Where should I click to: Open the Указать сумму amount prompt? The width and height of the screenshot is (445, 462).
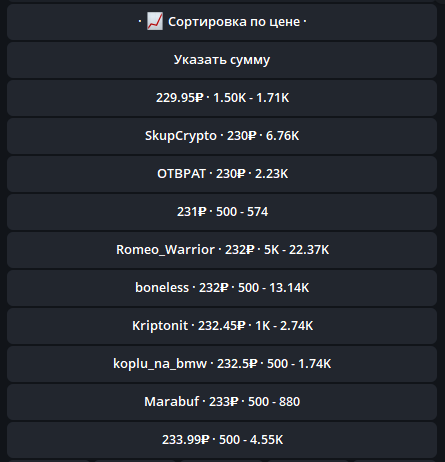[222, 60]
